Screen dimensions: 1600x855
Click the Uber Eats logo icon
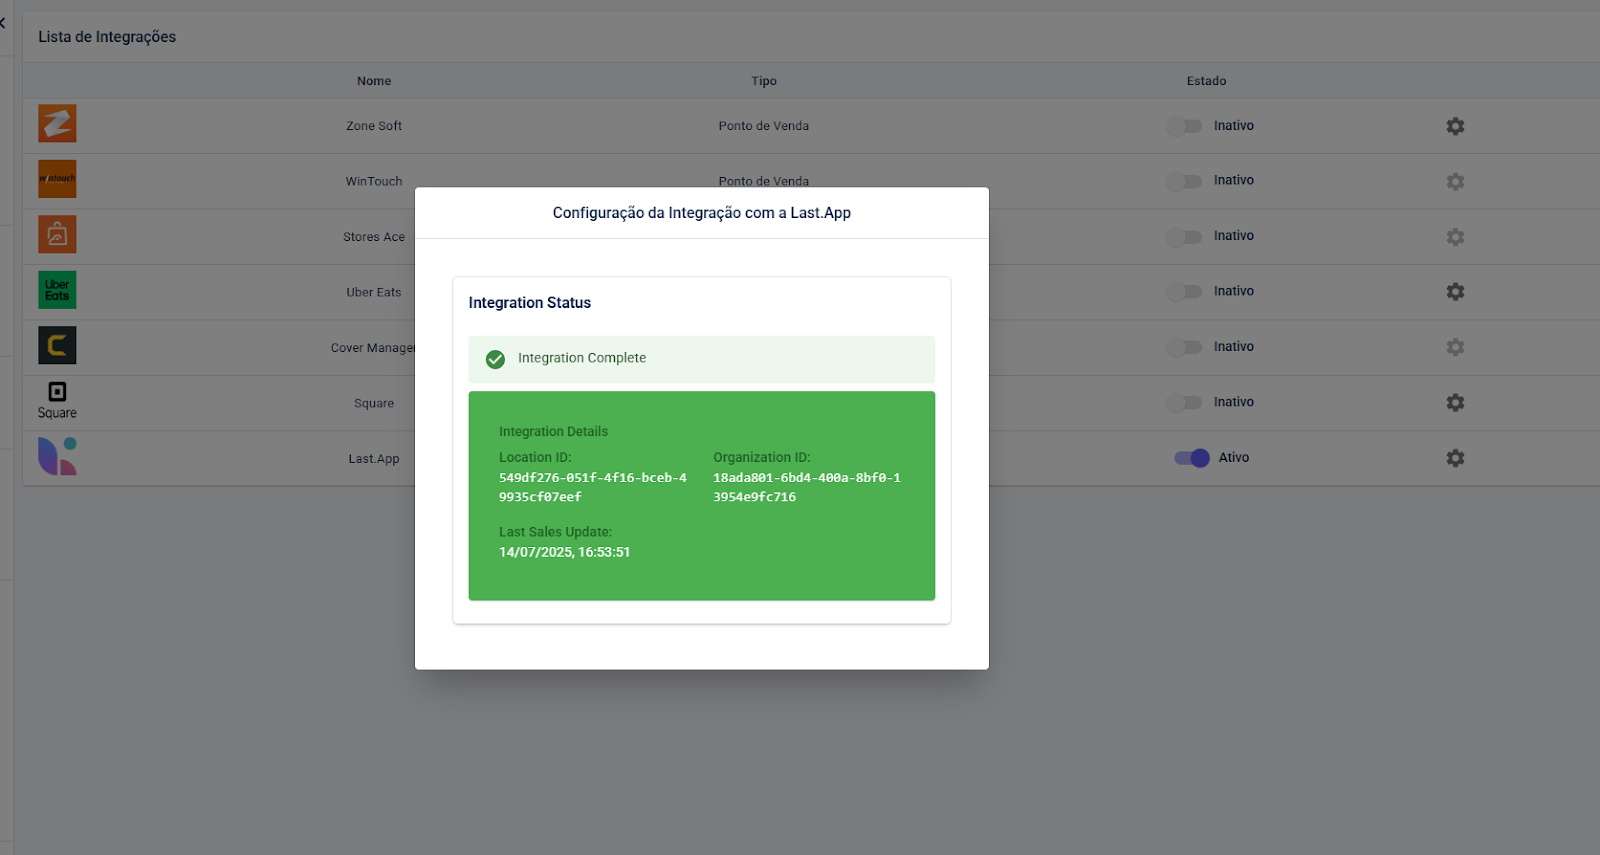point(57,290)
